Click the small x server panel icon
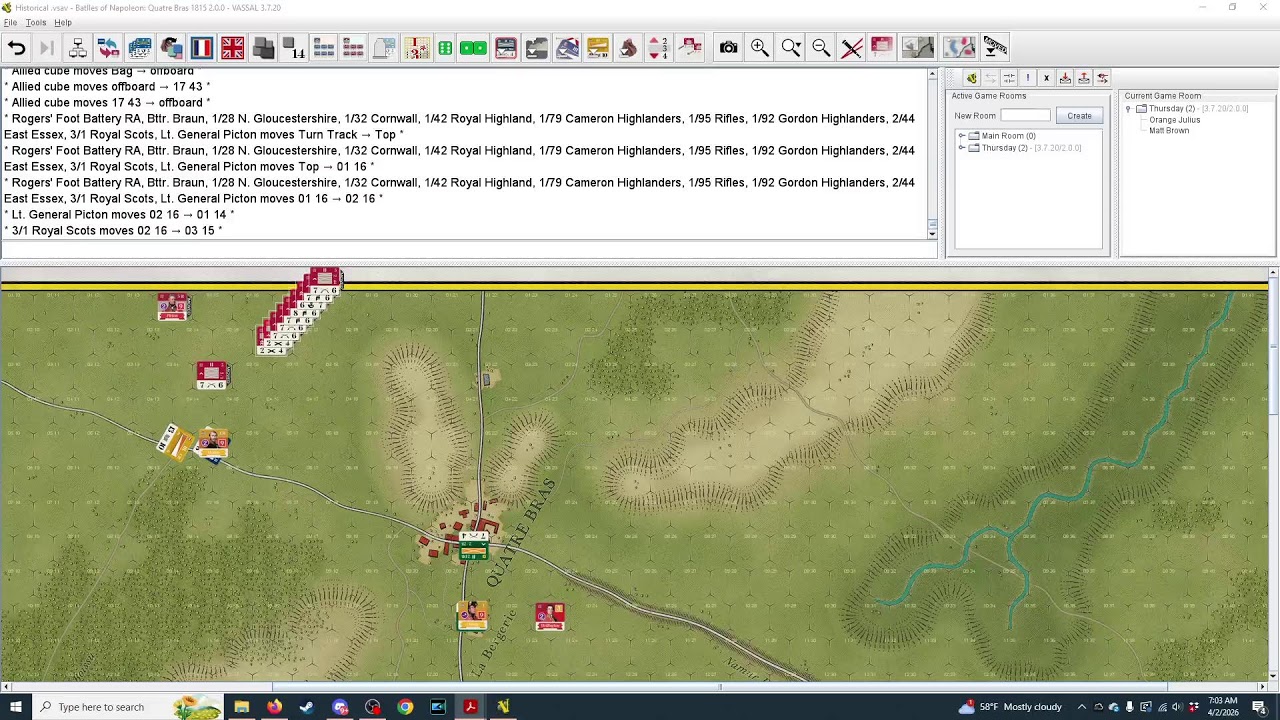 point(1046,78)
